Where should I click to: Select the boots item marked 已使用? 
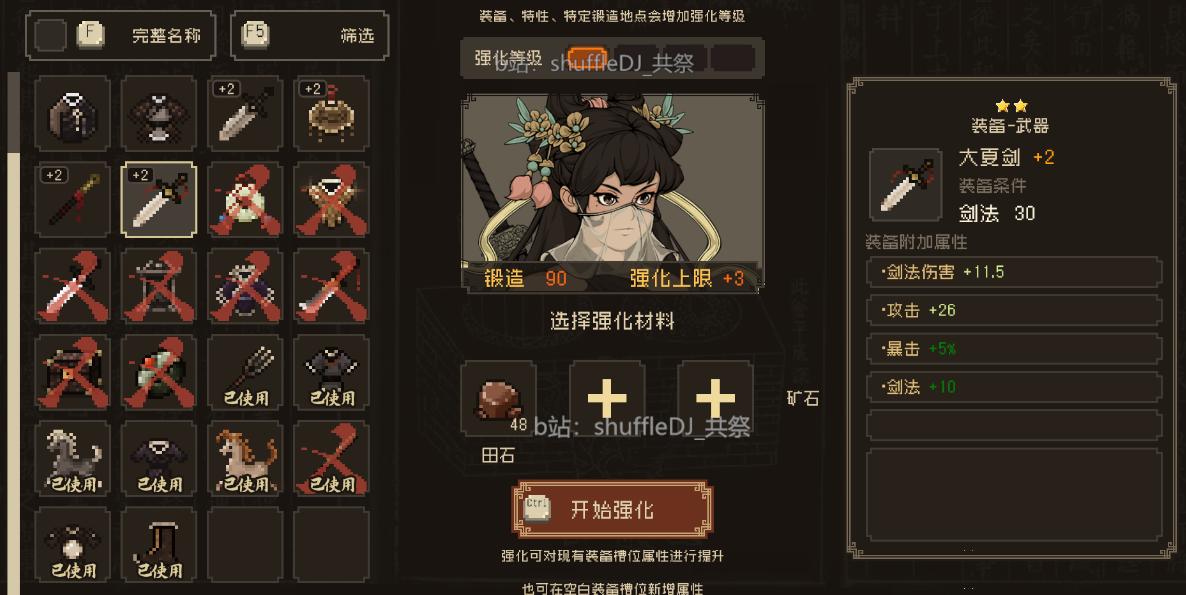click(x=159, y=545)
